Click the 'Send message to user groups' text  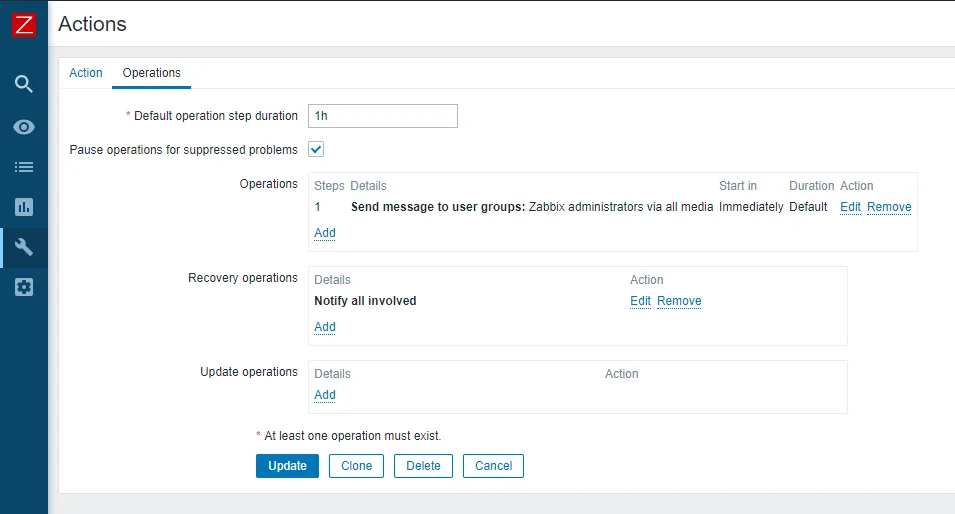point(437,207)
